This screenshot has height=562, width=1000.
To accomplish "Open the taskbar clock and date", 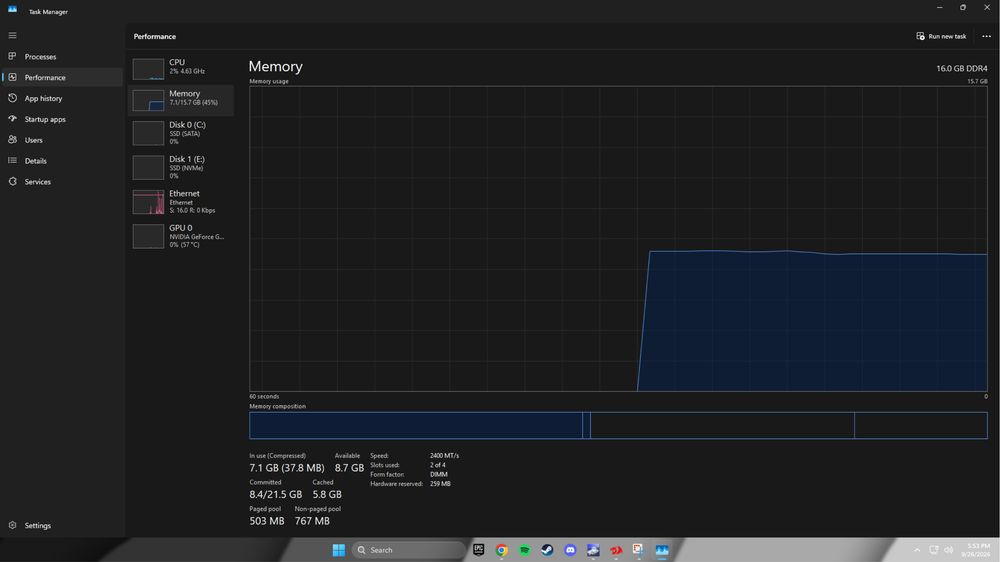I will pyautogui.click(x=976, y=550).
